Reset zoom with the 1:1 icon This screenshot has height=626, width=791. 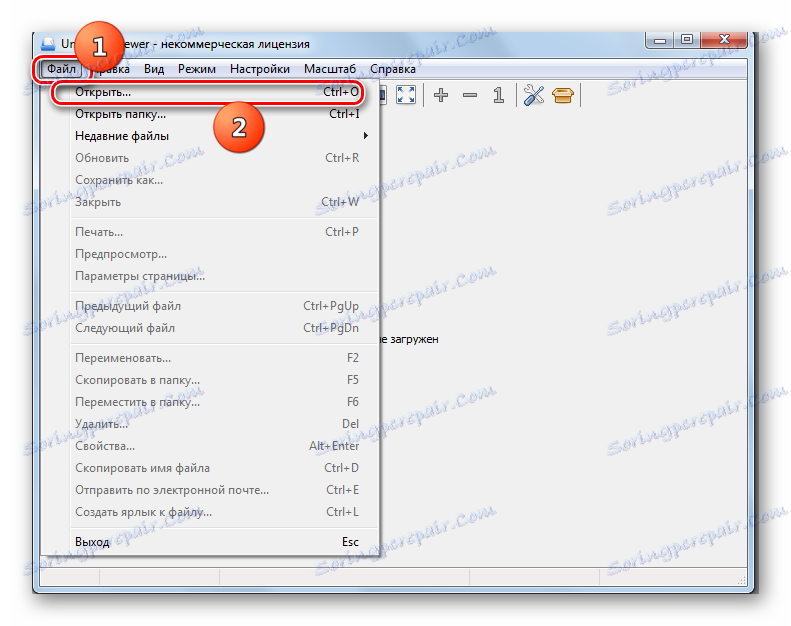498,94
